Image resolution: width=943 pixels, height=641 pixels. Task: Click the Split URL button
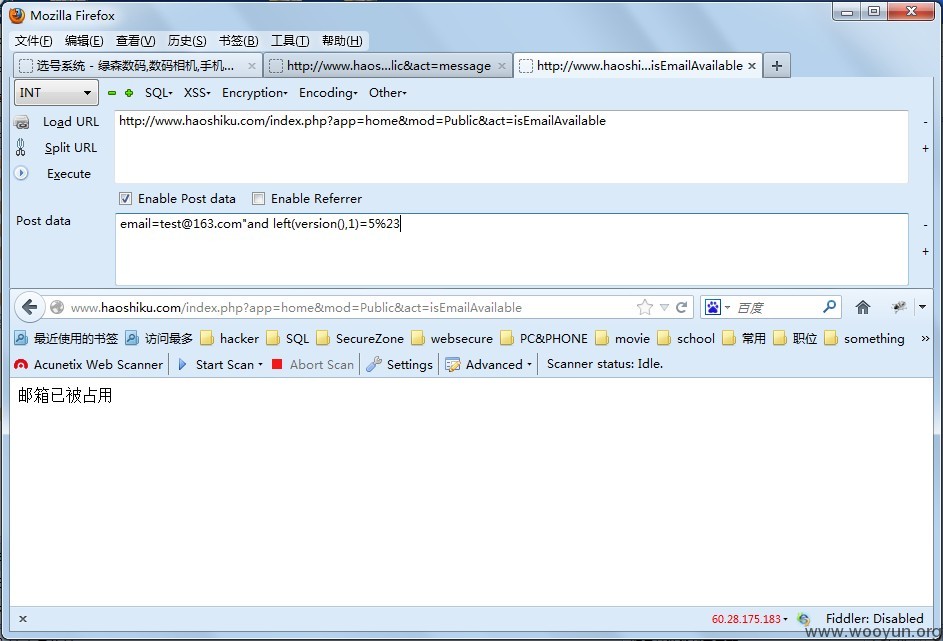click(70, 147)
